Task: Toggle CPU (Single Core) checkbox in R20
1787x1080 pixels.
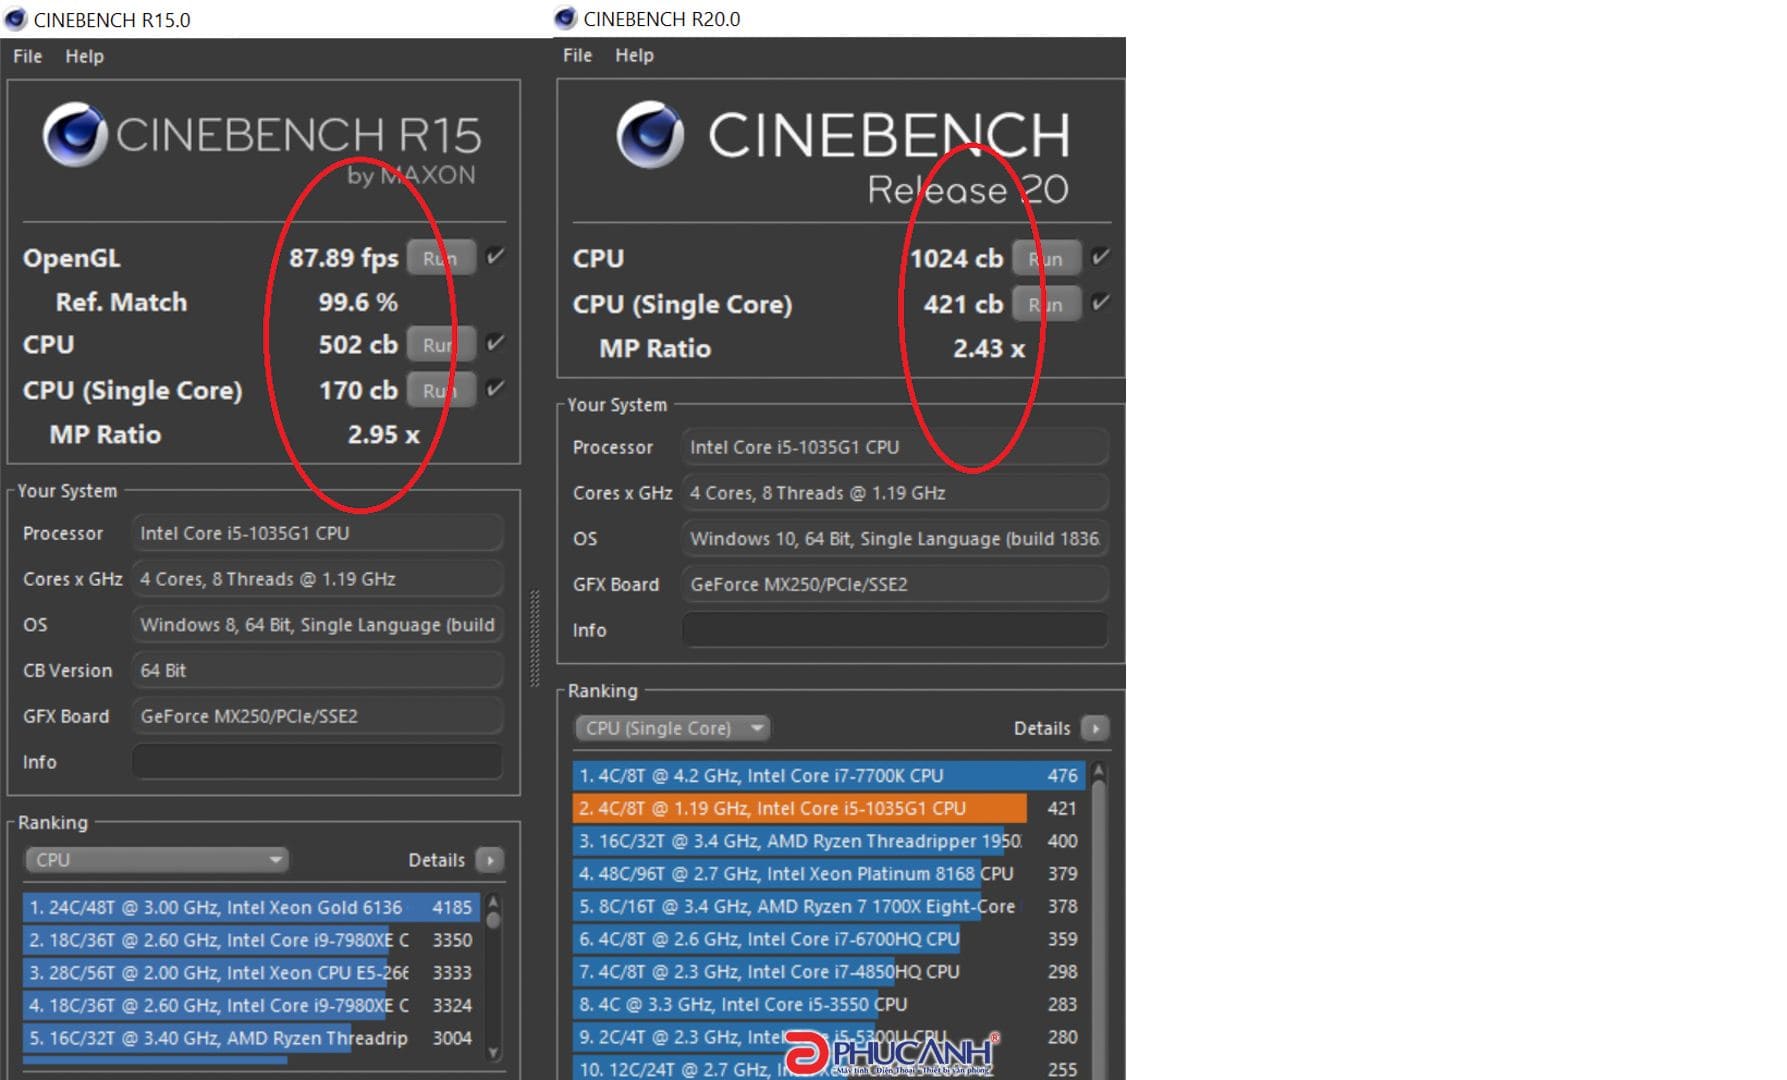Action: tap(1100, 302)
